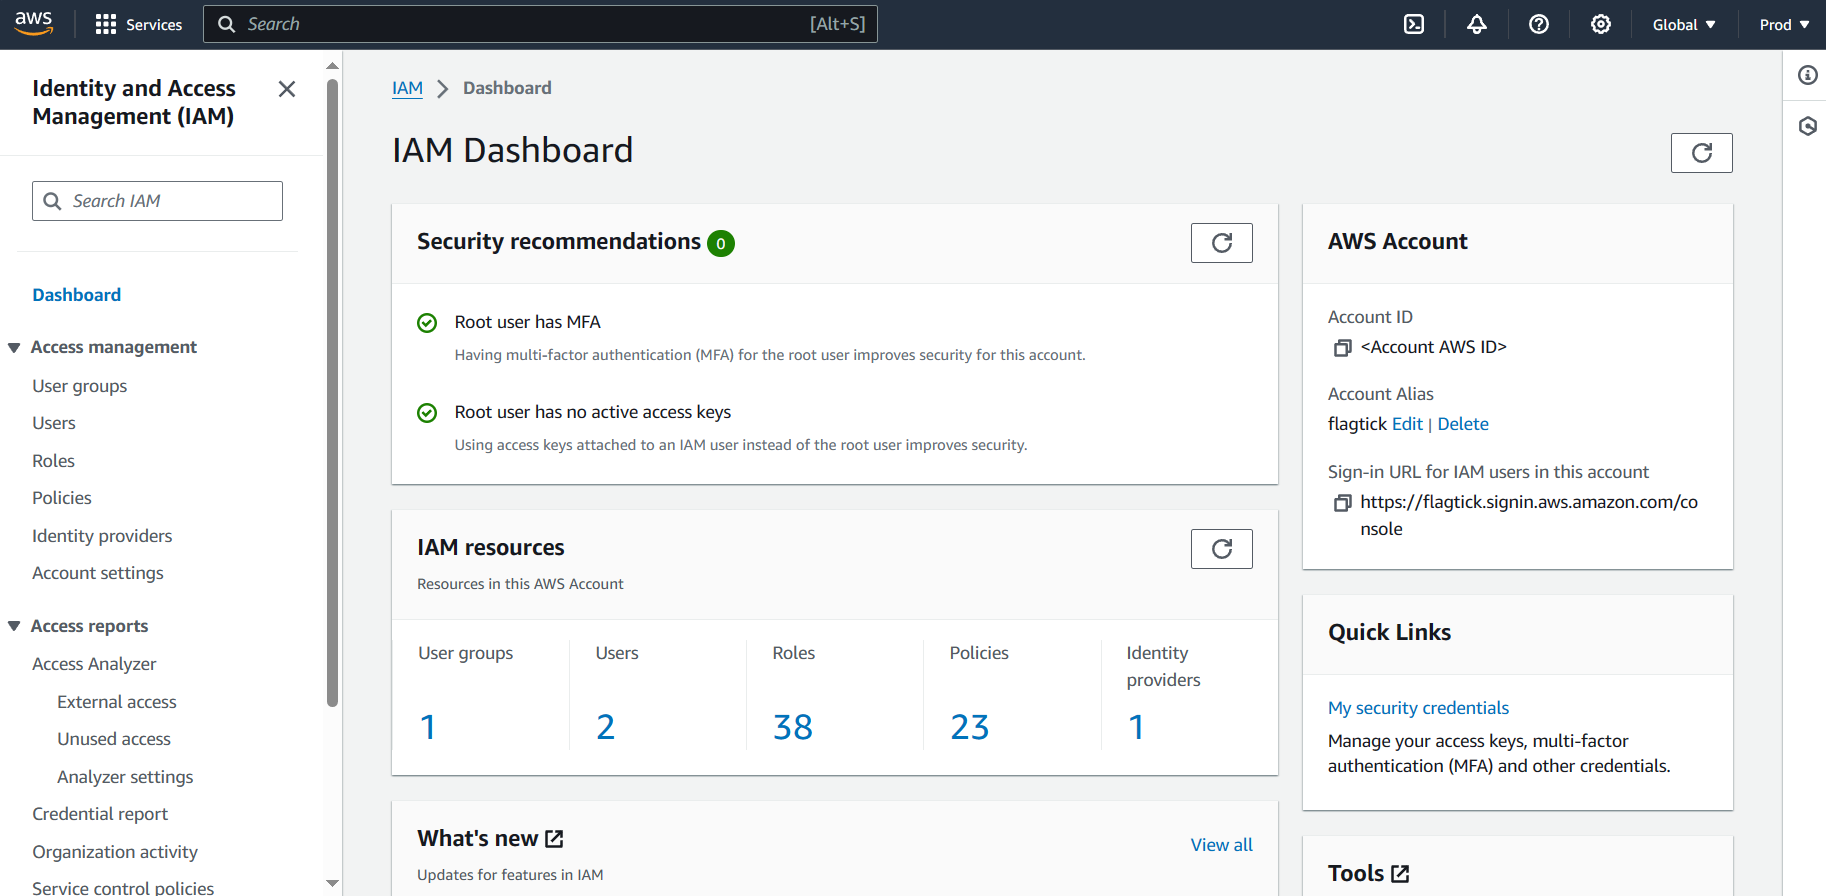Copy the Account ID using copy icon
The height and width of the screenshot is (896, 1826).
pos(1342,348)
